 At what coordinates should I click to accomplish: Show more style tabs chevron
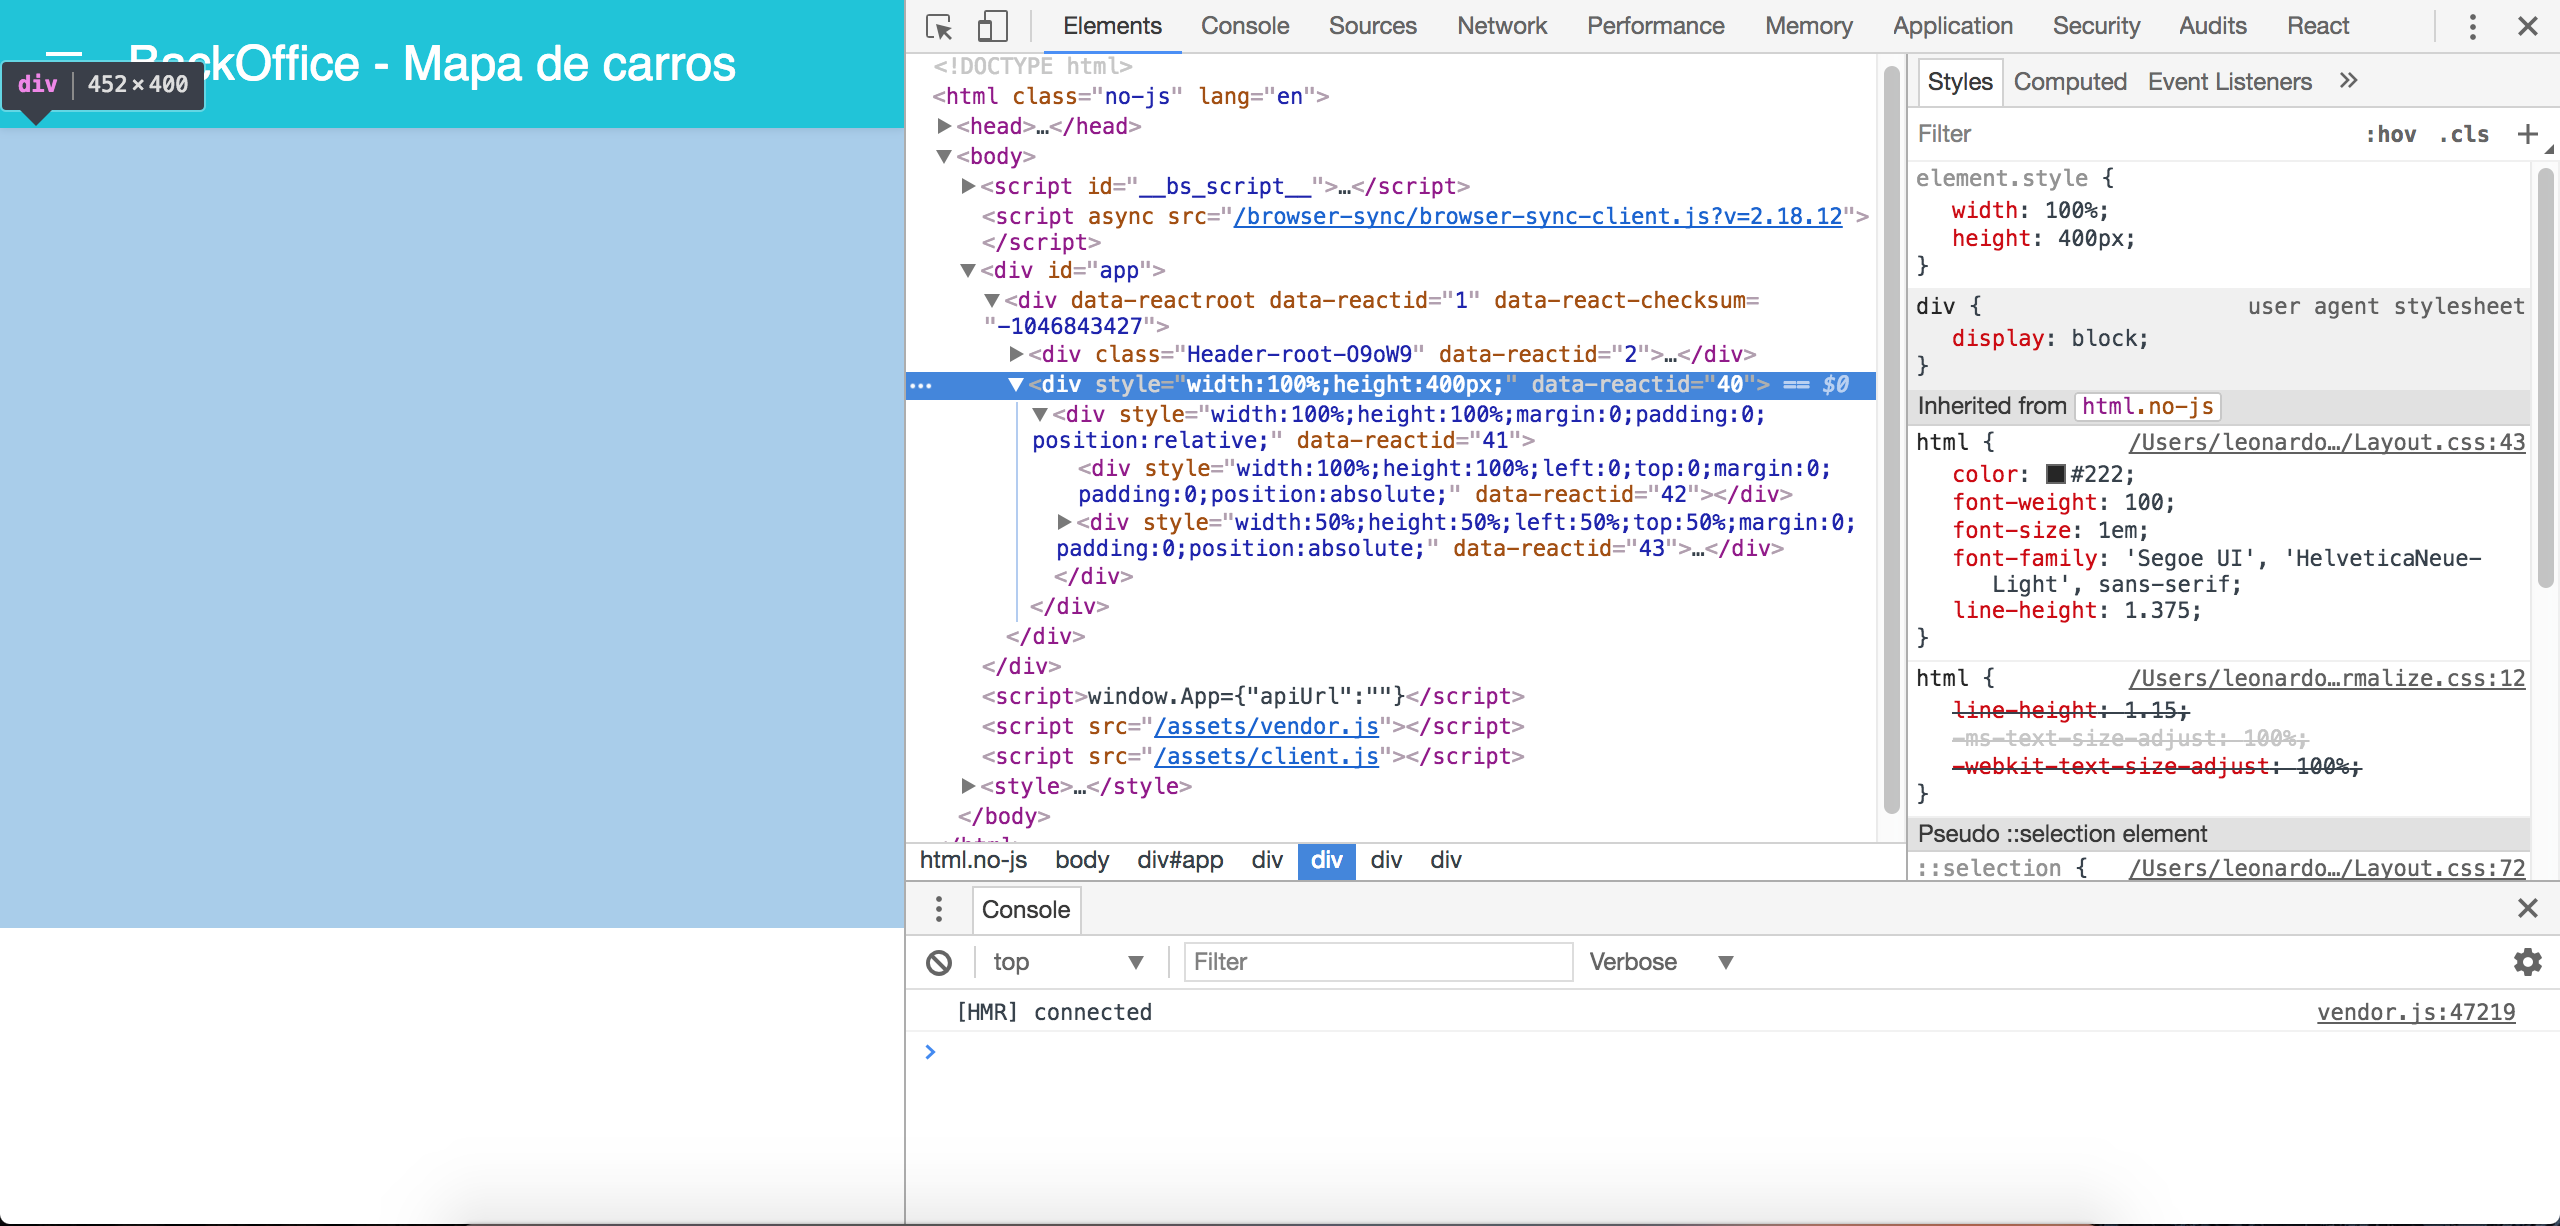pyautogui.click(x=2348, y=81)
